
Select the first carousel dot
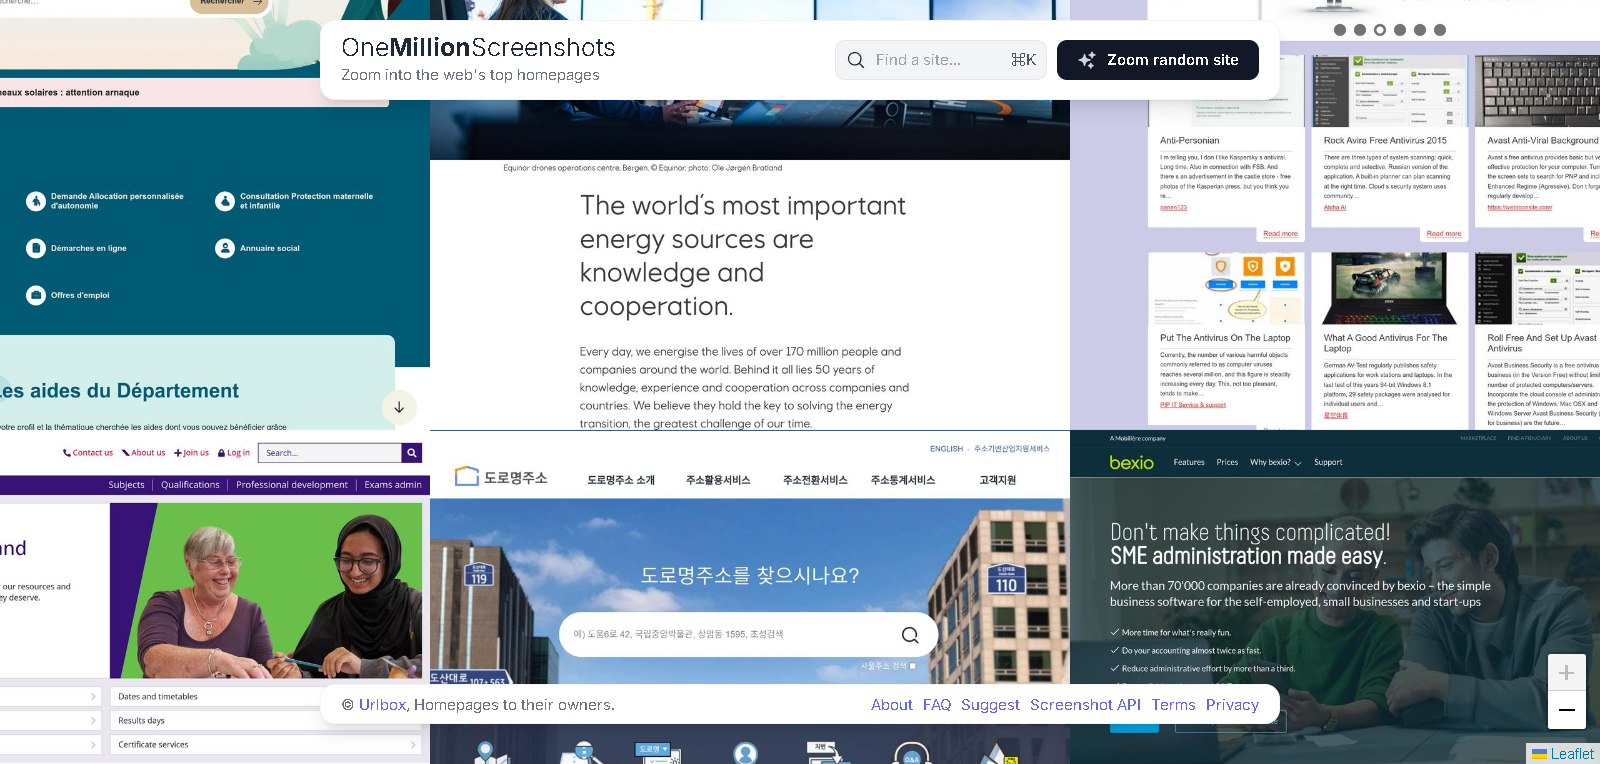pos(1340,30)
